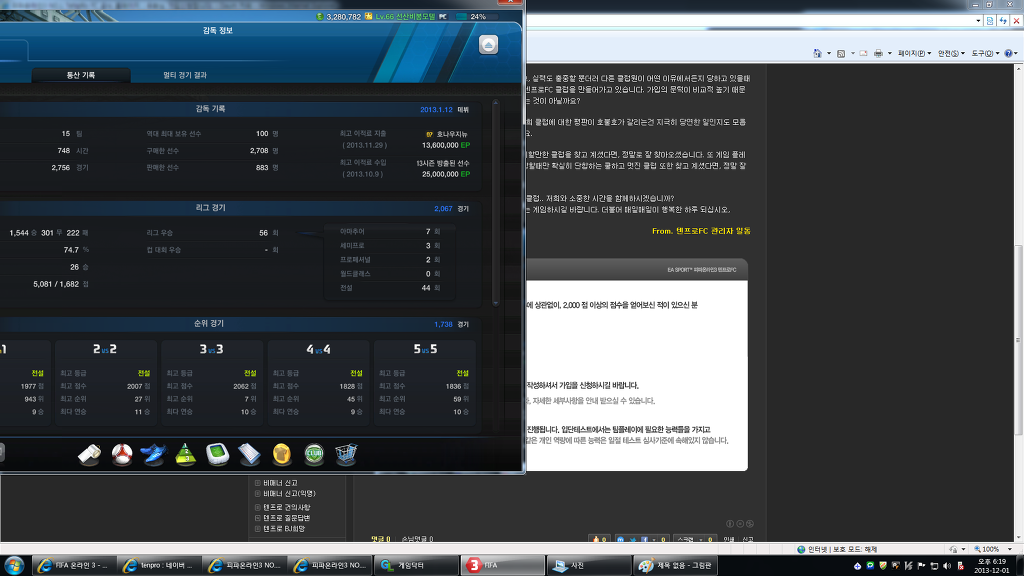This screenshot has width=1024, height=576.
Task: Click the 신고 report link under the post
Action: (748, 540)
